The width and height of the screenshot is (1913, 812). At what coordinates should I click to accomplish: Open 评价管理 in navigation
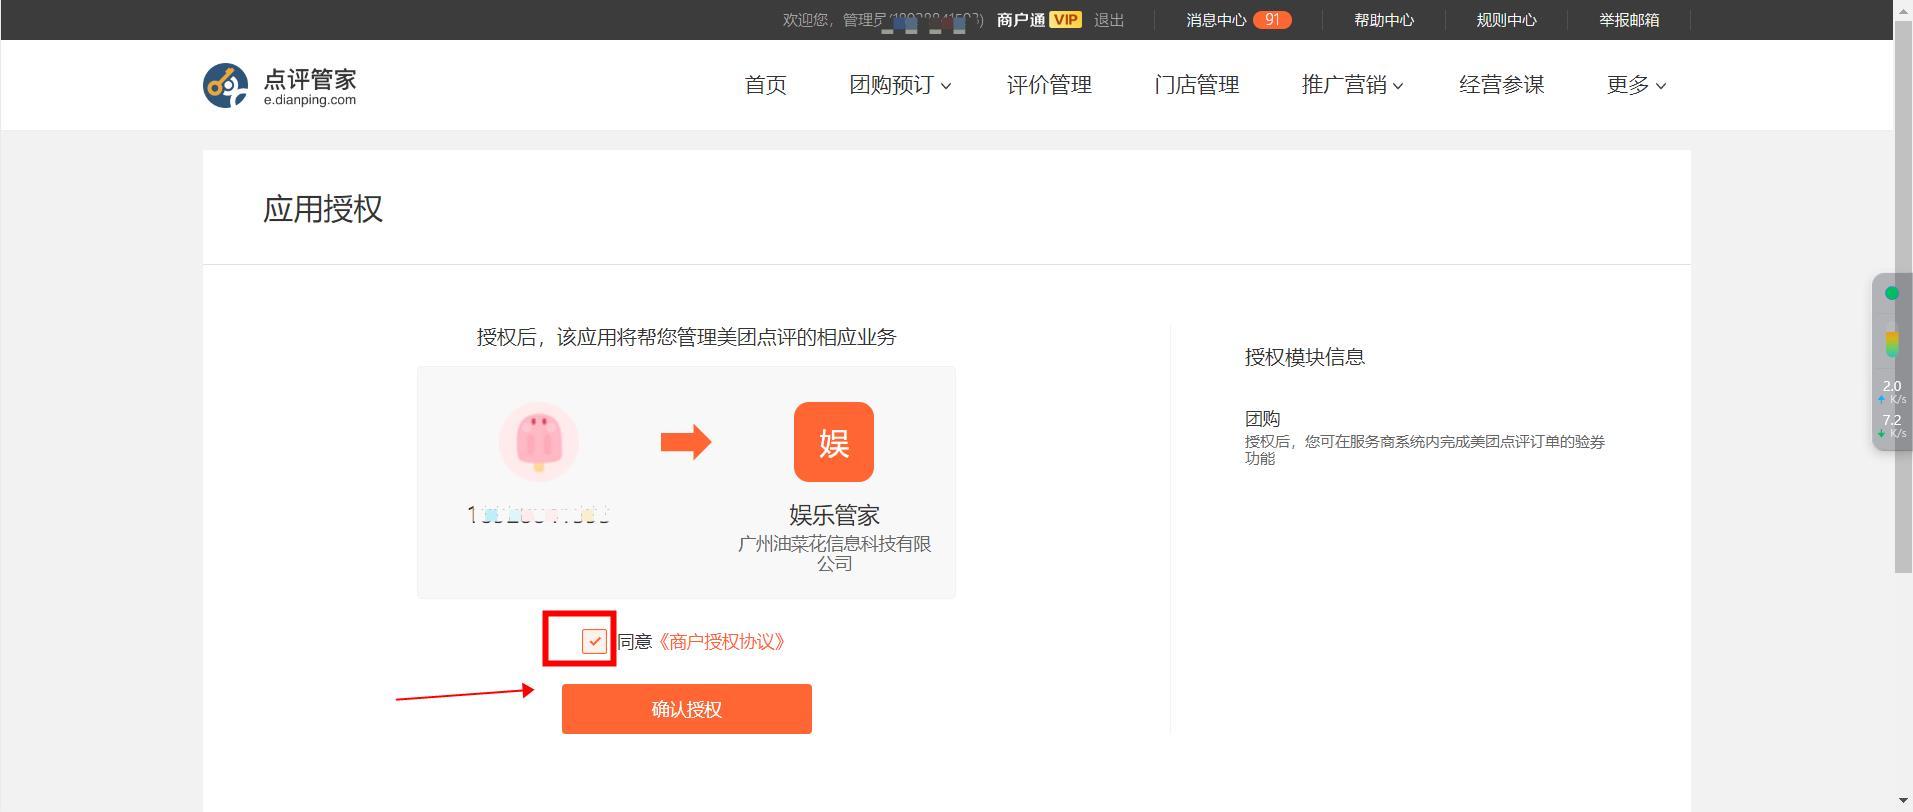tap(1049, 85)
